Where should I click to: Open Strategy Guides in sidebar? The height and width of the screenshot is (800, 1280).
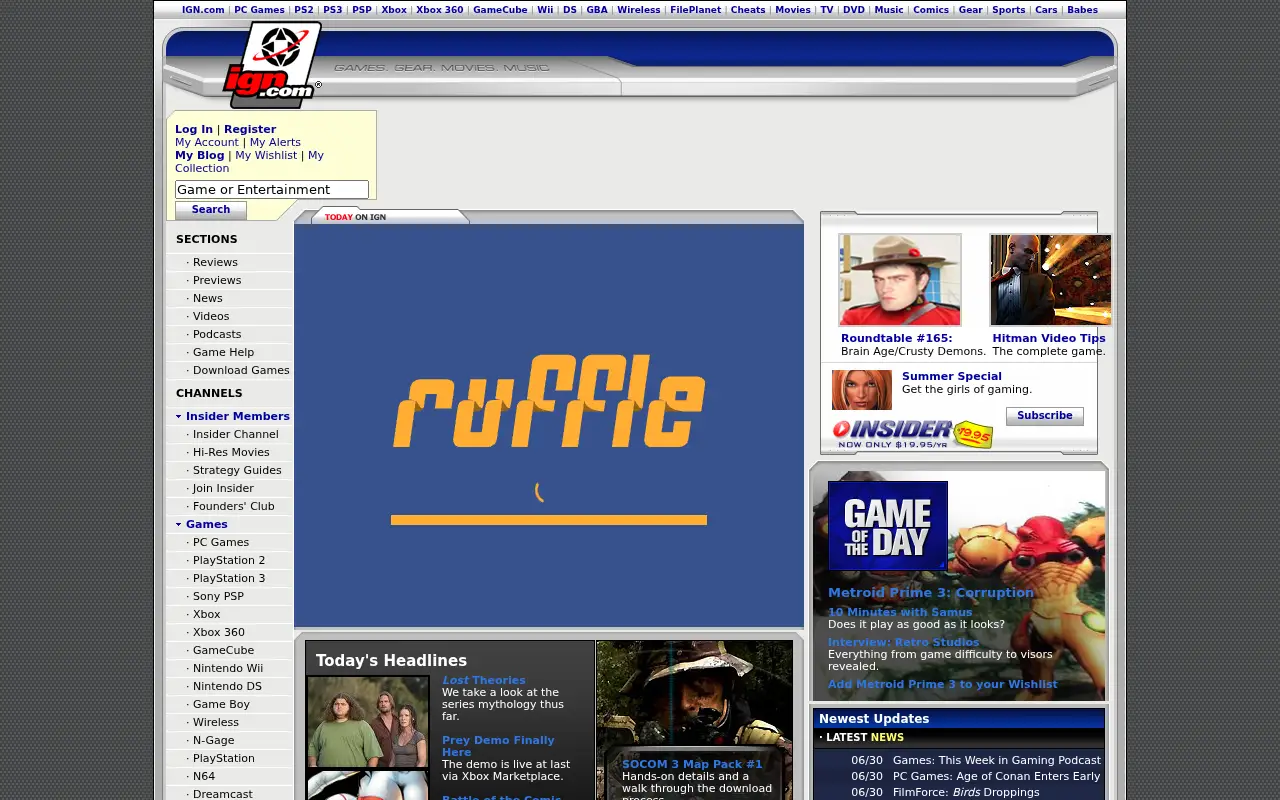click(x=237, y=470)
